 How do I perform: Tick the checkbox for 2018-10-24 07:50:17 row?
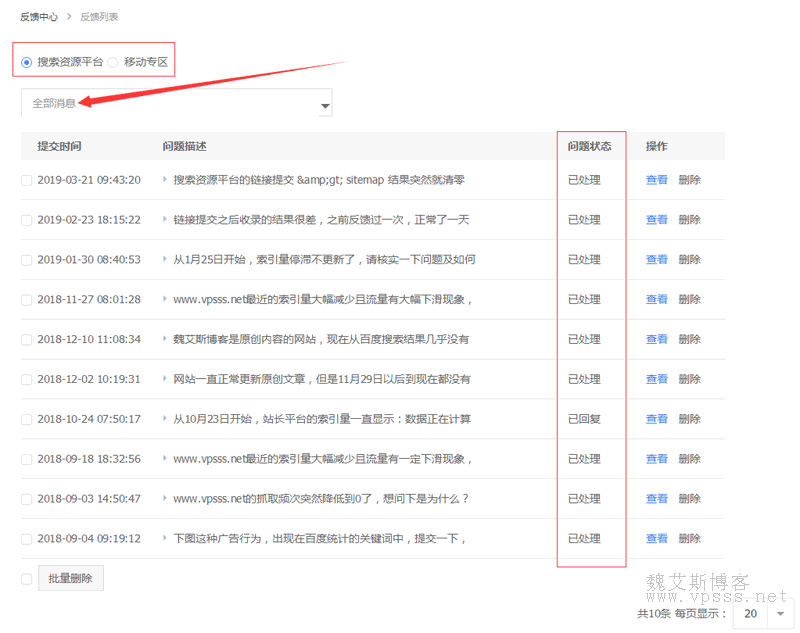pos(27,419)
